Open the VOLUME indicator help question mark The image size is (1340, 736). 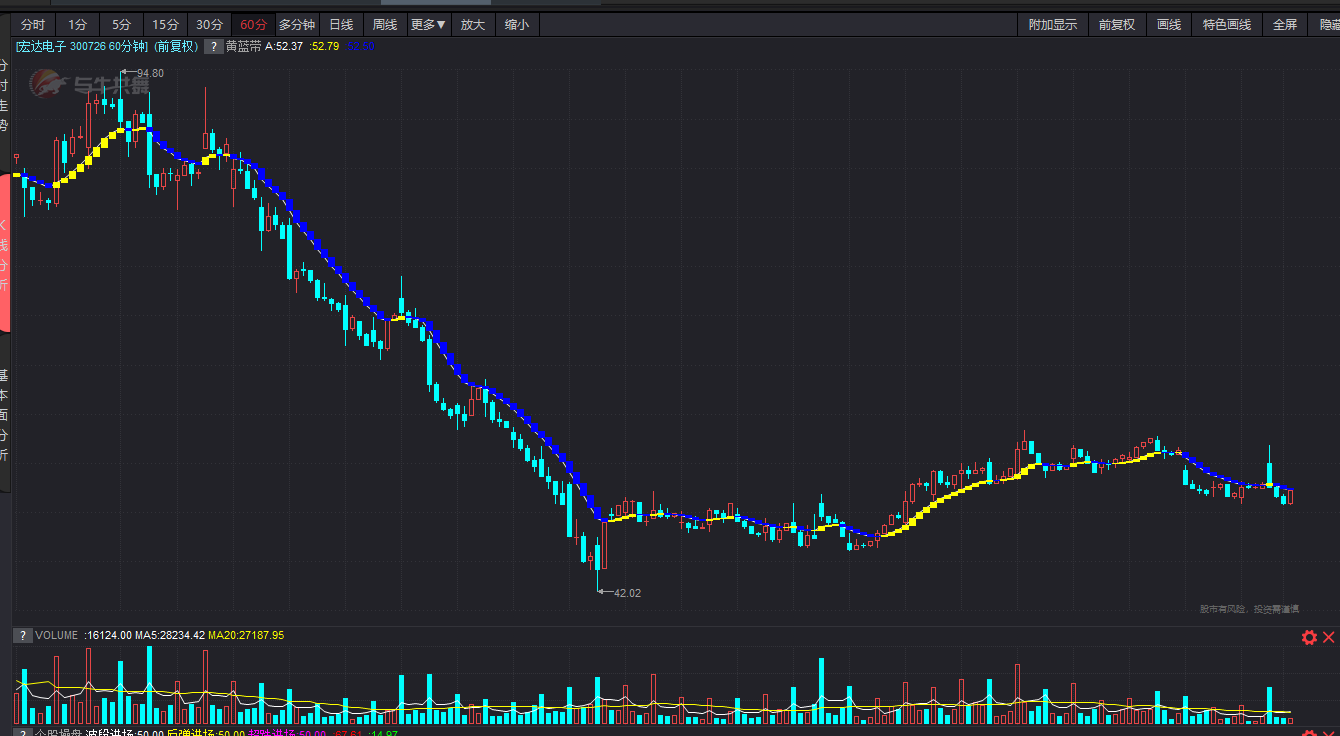(21, 635)
